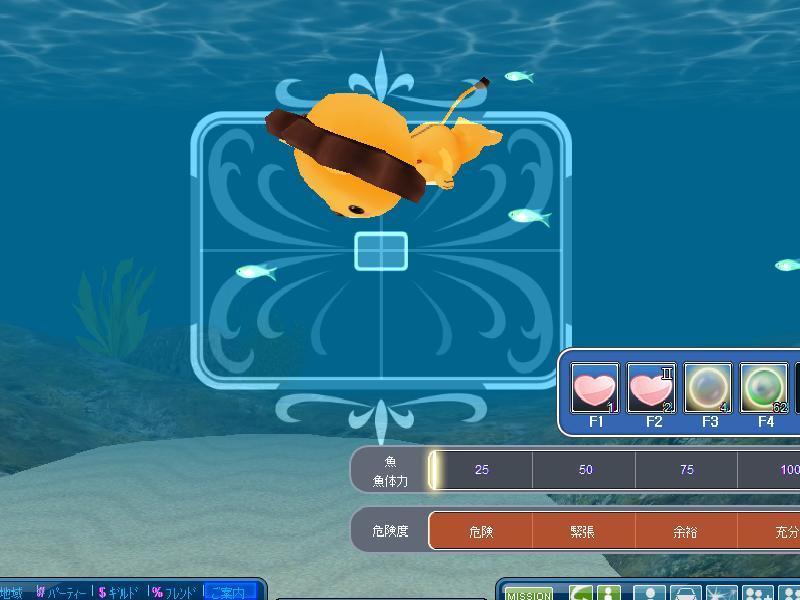
Task: Click the green person icon in bottom bar
Action: point(607,594)
